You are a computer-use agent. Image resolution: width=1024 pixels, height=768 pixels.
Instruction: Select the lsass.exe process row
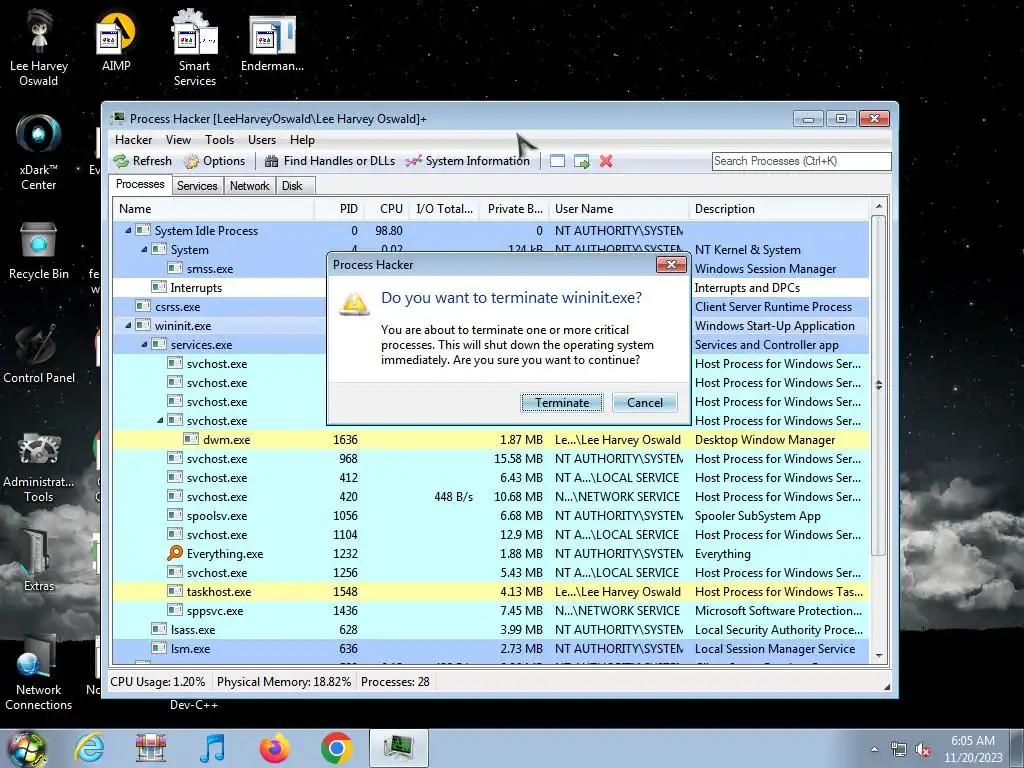(491, 630)
